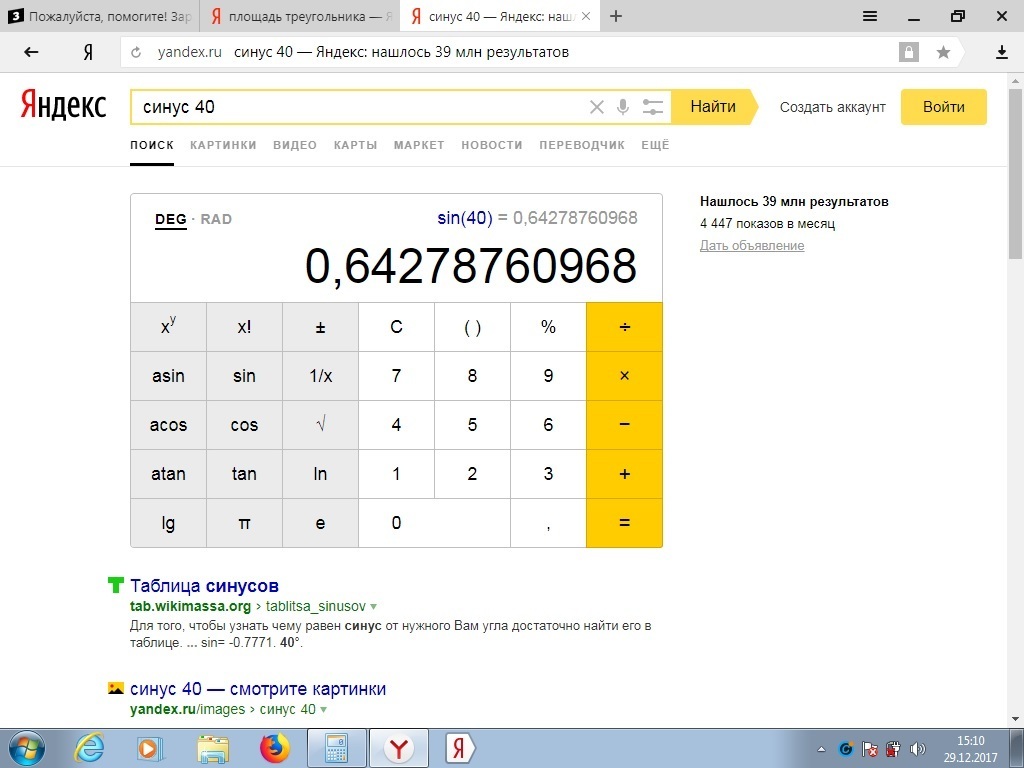Image resolution: width=1024 pixels, height=768 pixels.
Task: Open browser downloads arrow icon
Action: 1002,52
